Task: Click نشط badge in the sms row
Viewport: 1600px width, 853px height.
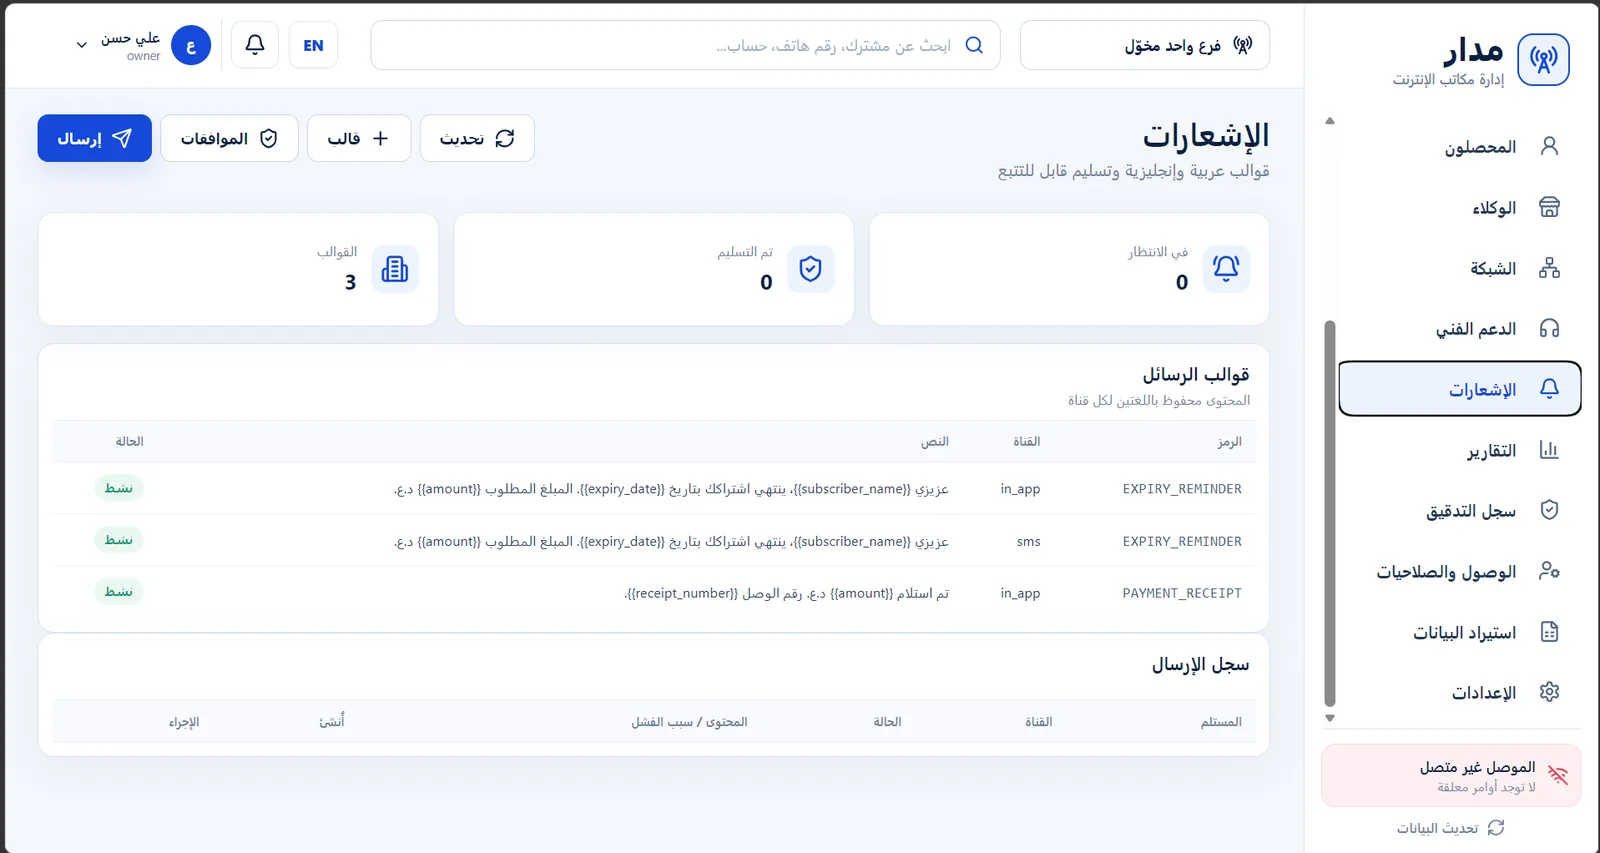Action: [119, 540]
